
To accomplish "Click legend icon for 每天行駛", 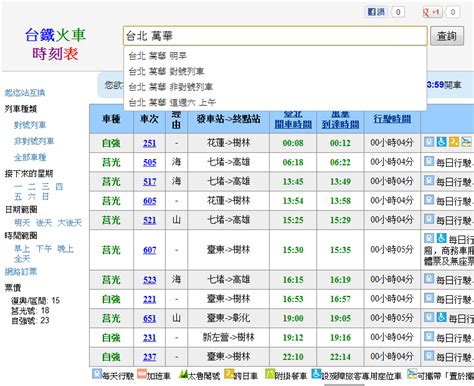I will click(97, 374).
